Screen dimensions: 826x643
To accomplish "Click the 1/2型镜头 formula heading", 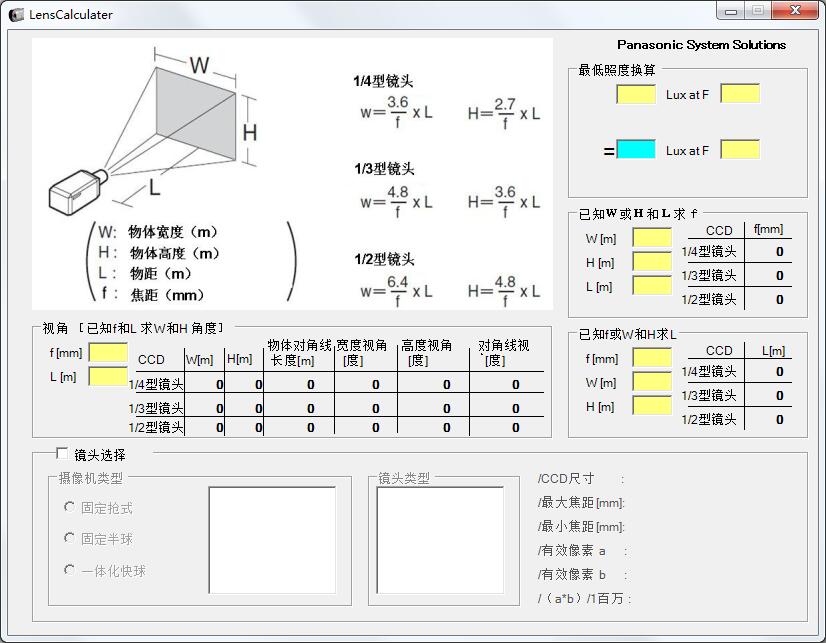I will pos(384,259).
